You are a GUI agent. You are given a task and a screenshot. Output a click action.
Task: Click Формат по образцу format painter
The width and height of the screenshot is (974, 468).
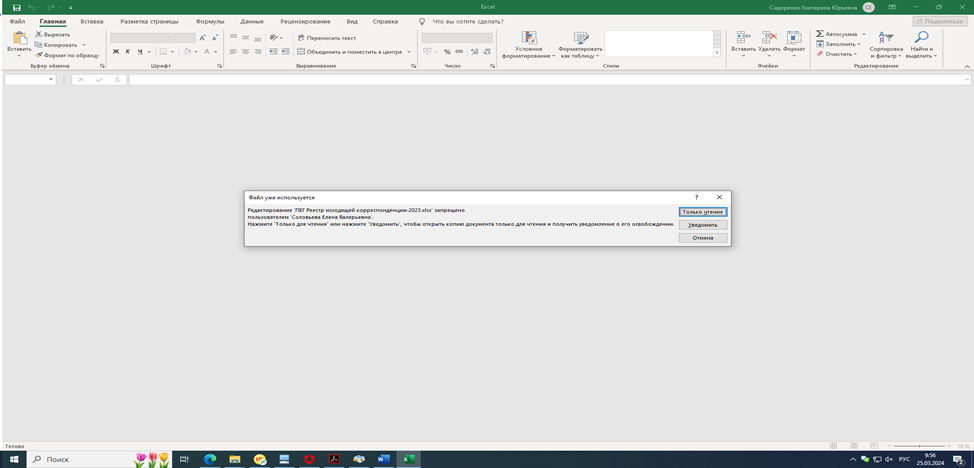67,55
